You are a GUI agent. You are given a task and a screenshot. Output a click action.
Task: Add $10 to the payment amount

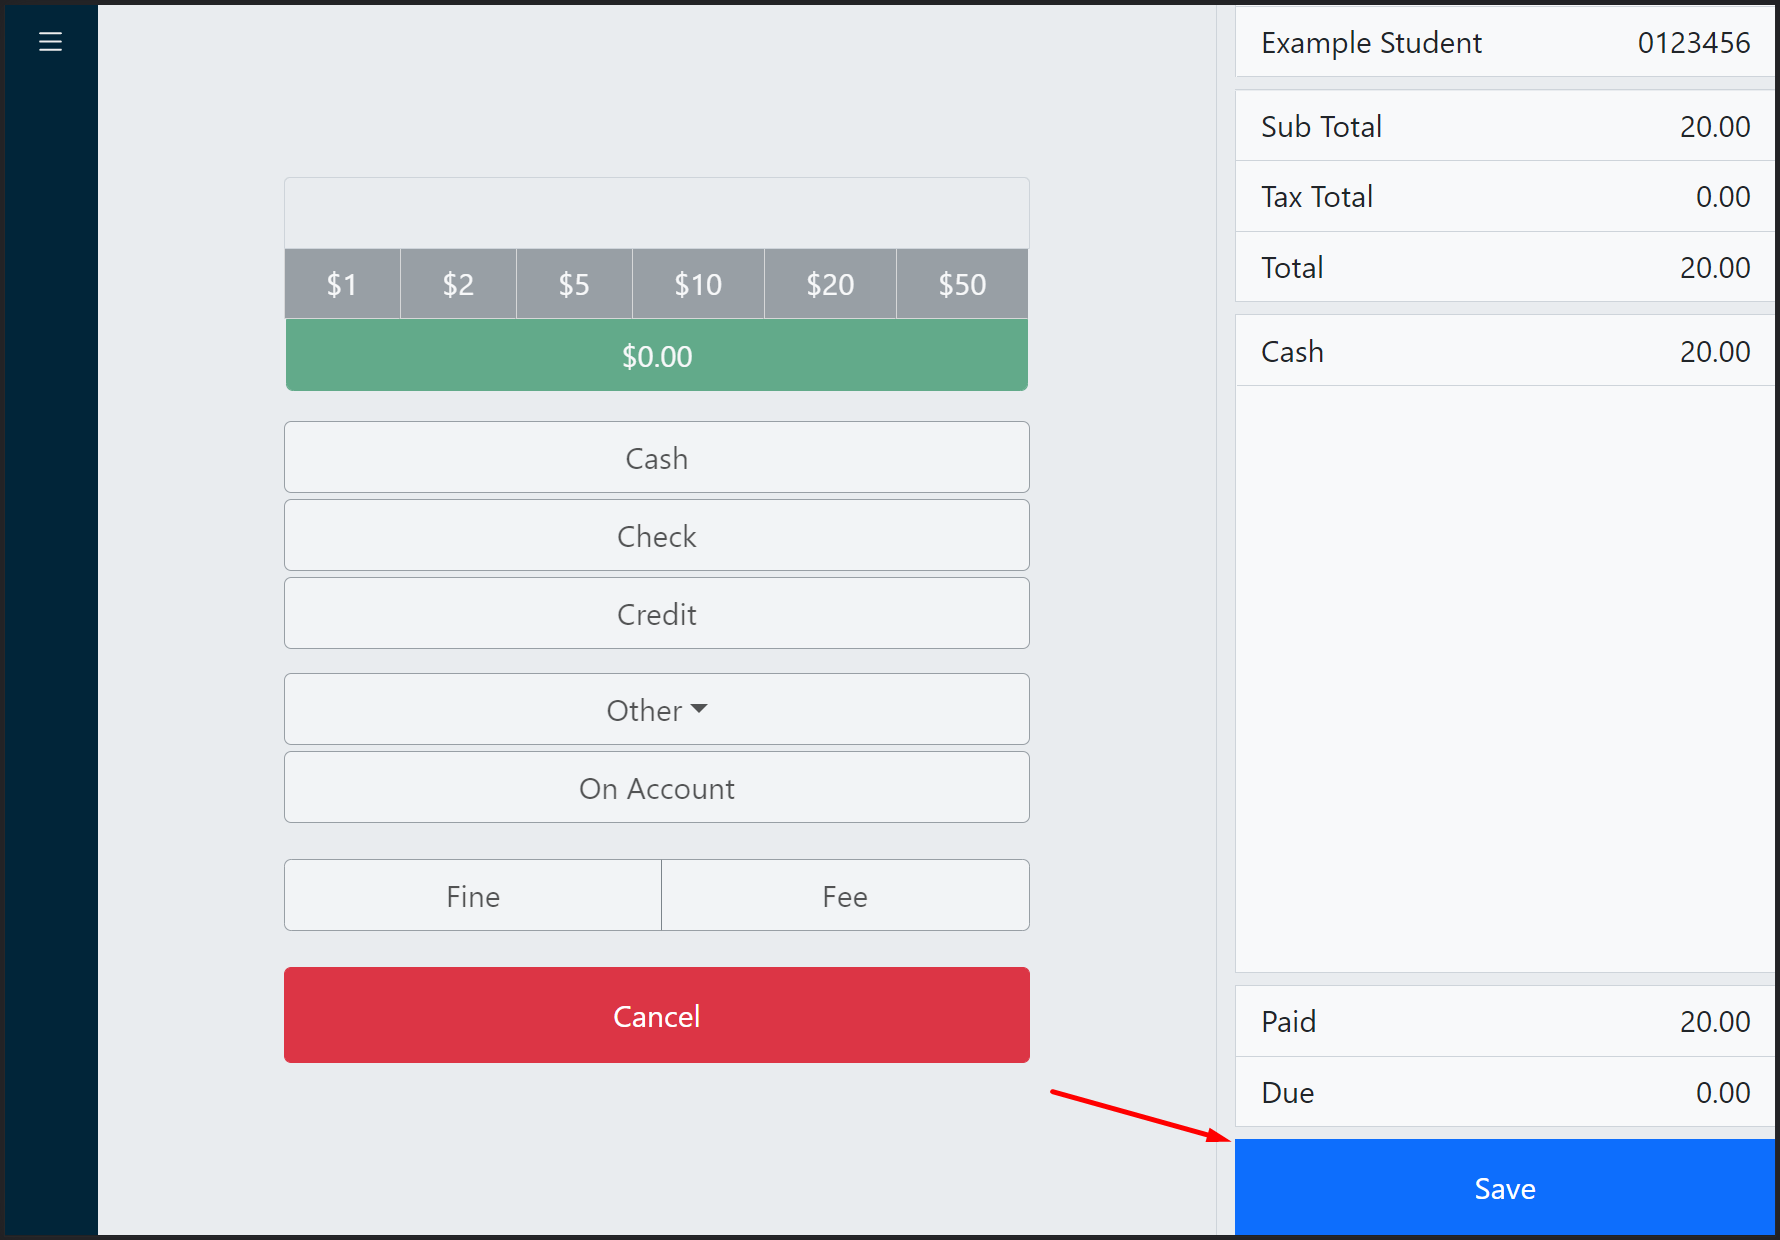697,284
